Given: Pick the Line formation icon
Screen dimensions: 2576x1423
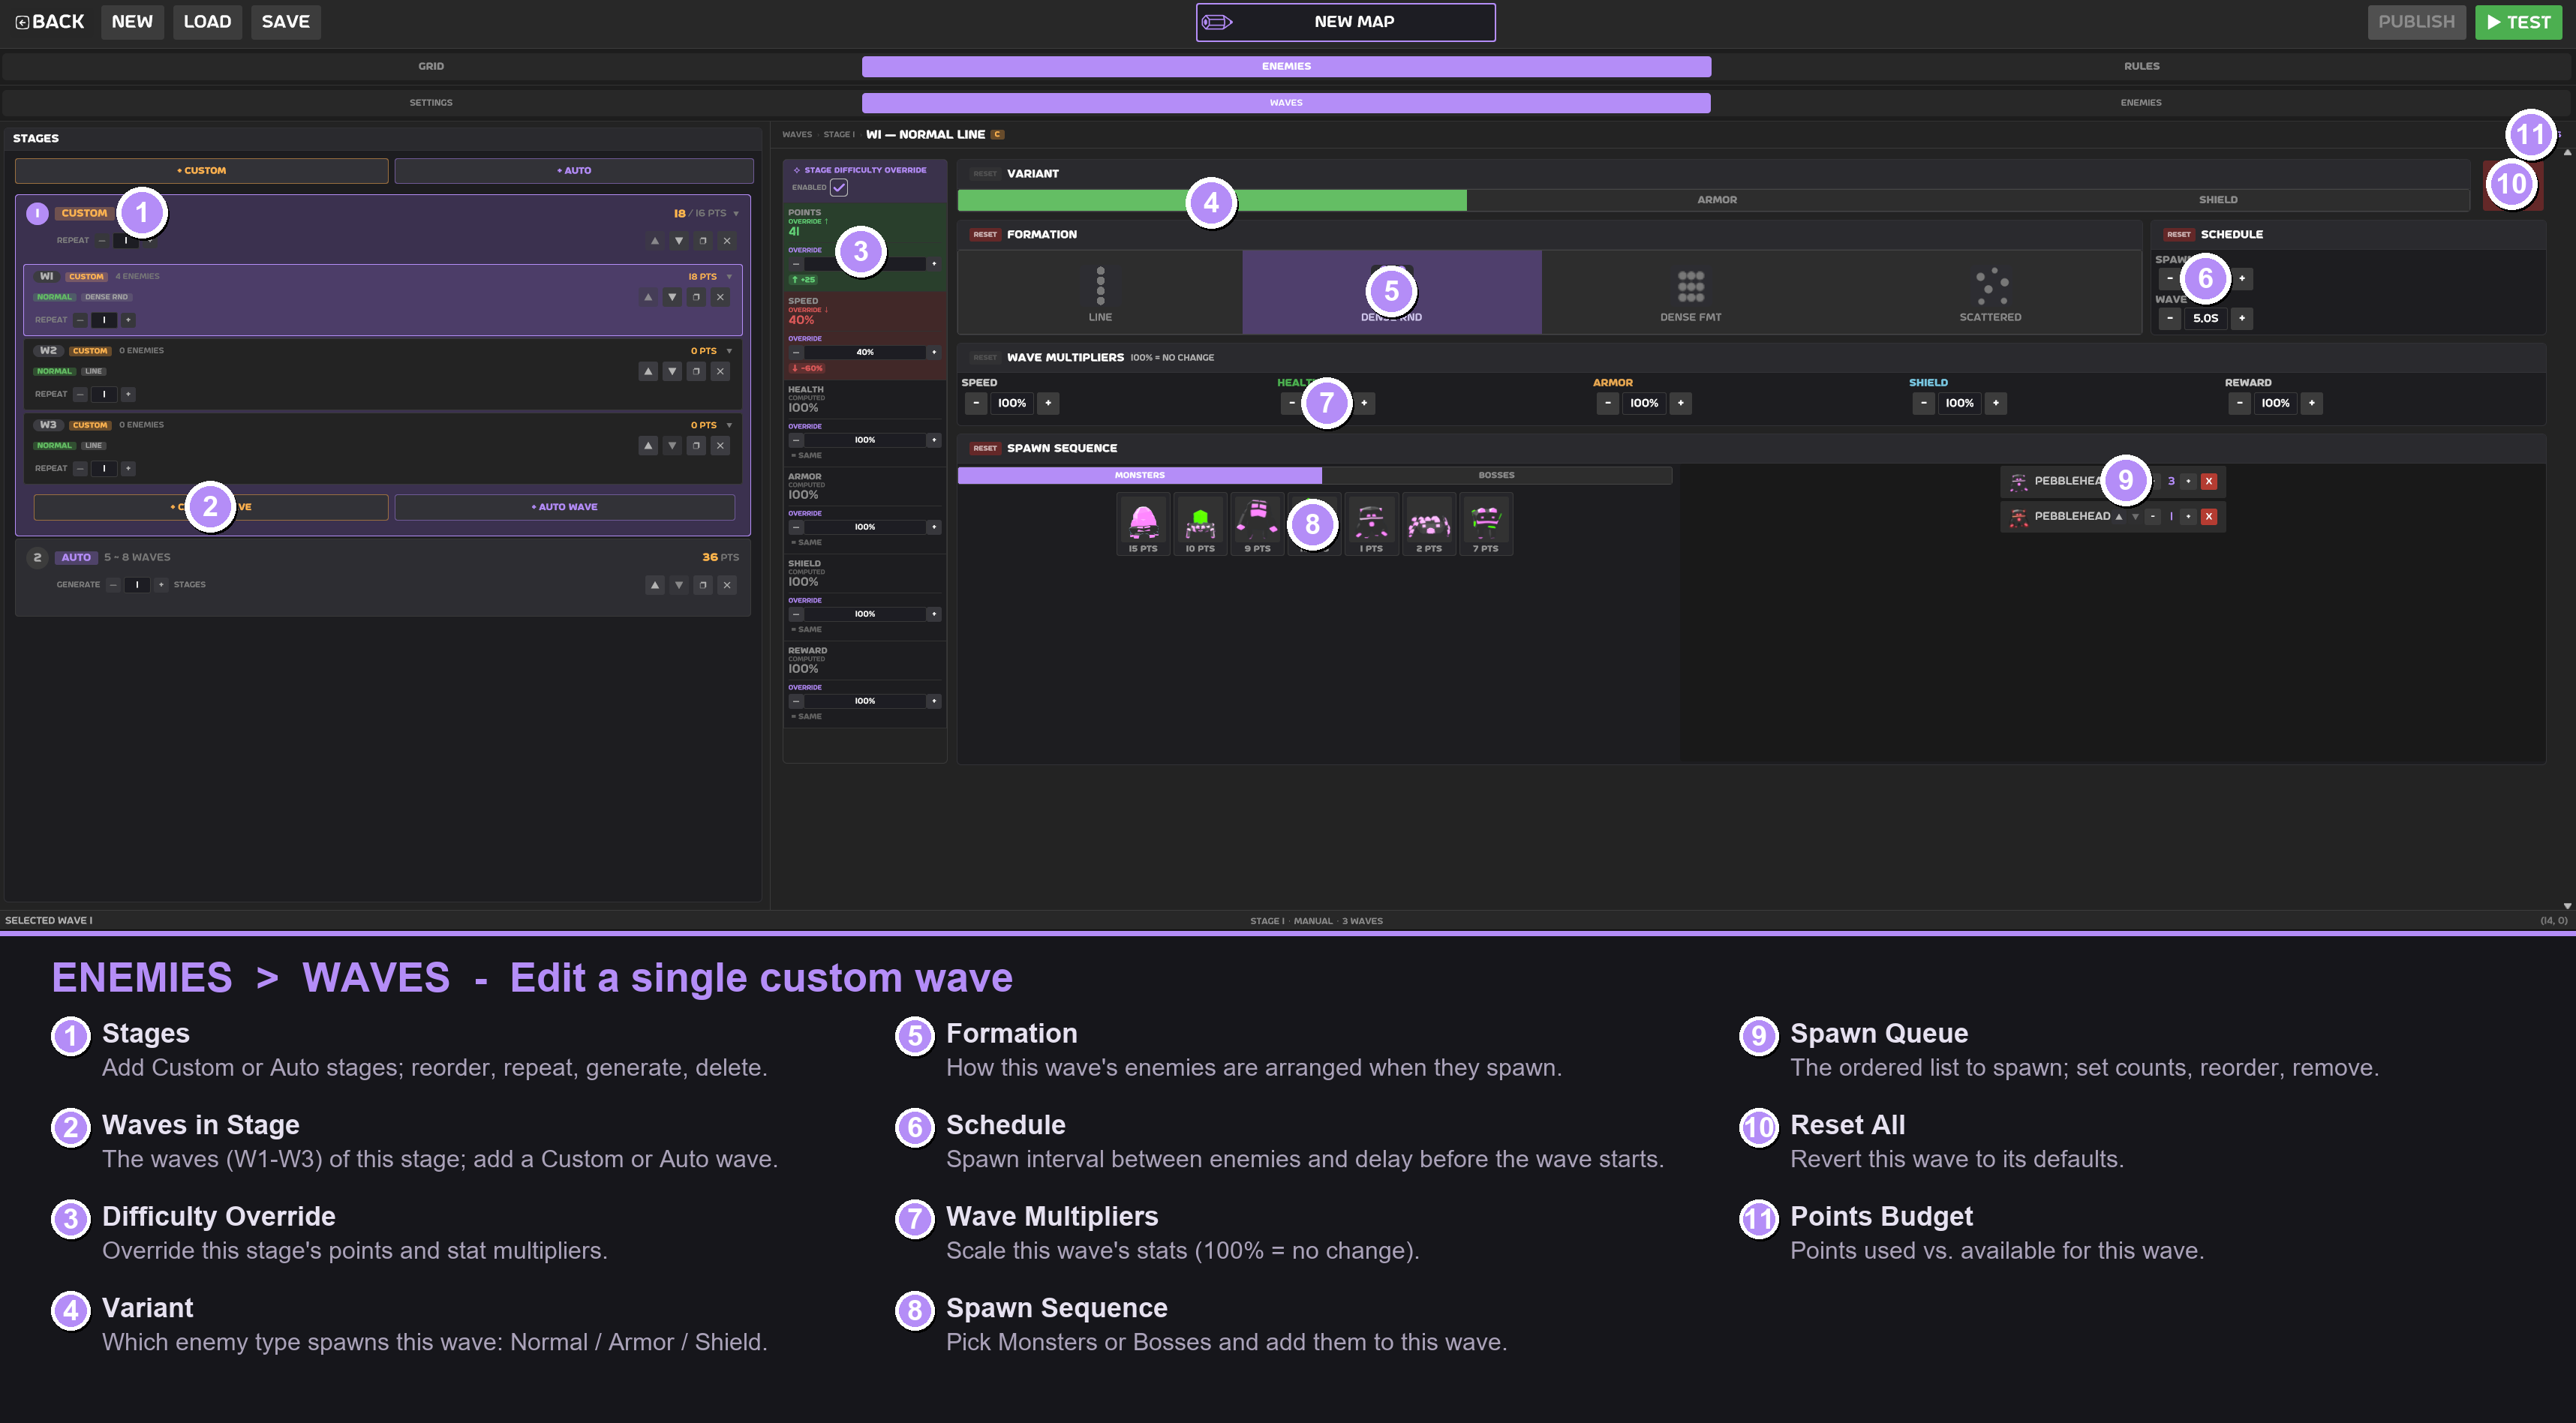Looking at the screenshot, I should [x=1100, y=291].
